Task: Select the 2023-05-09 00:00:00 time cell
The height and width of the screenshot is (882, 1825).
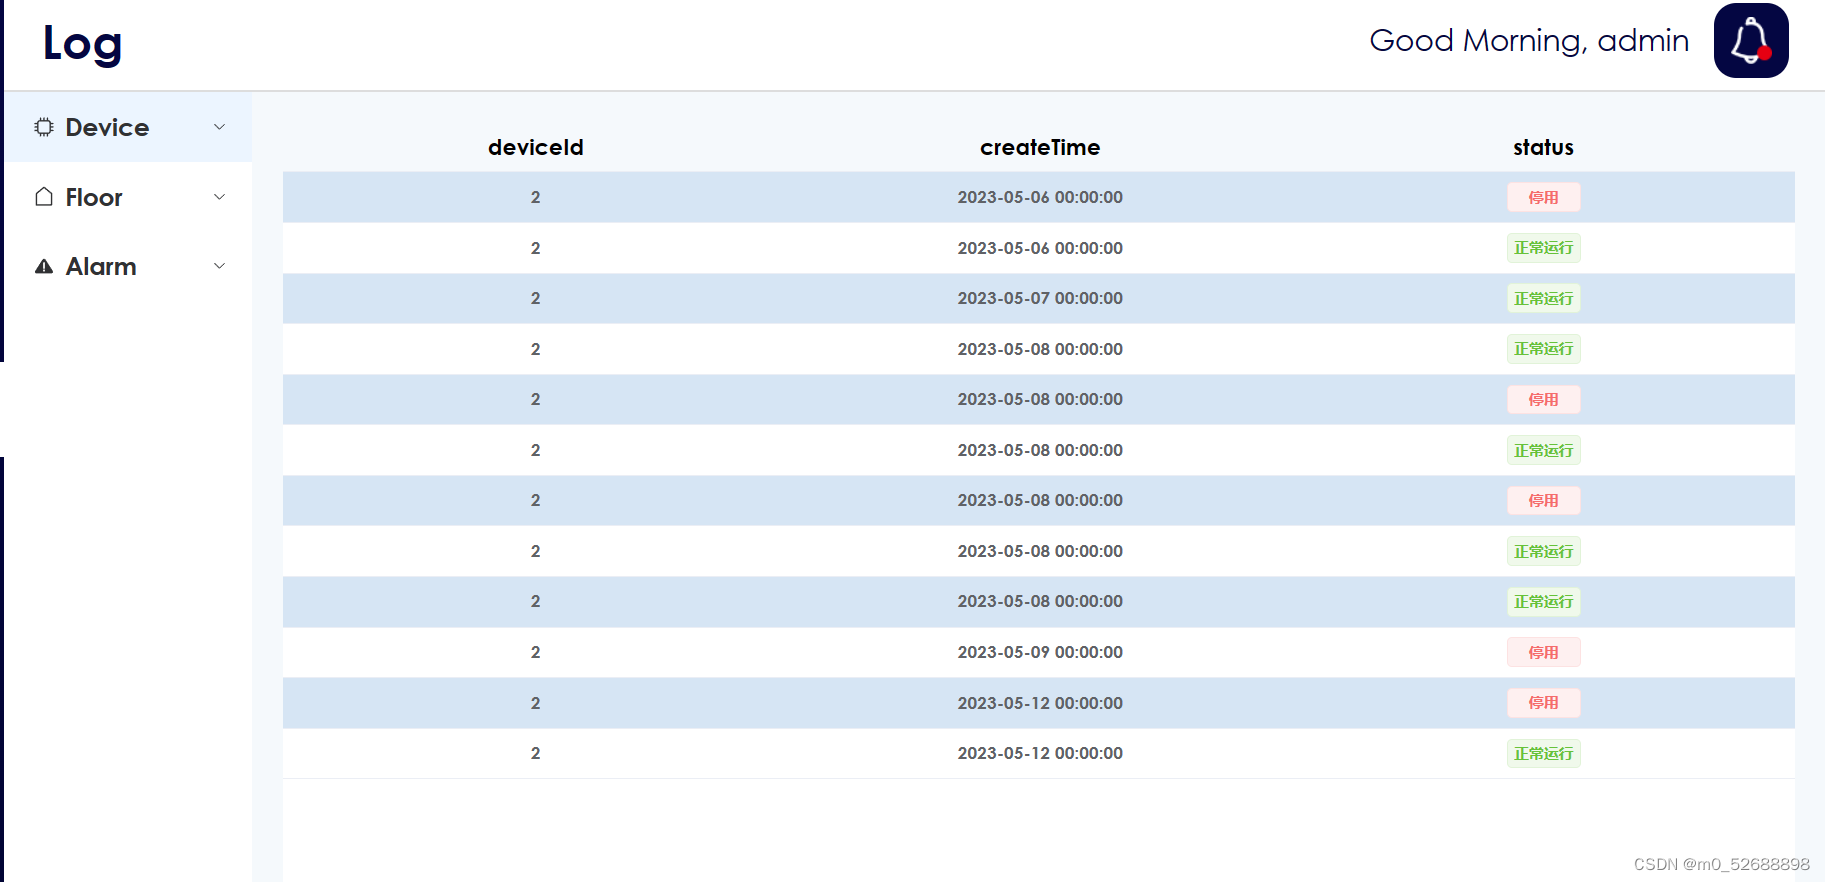Action: click(x=1040, y=652)
